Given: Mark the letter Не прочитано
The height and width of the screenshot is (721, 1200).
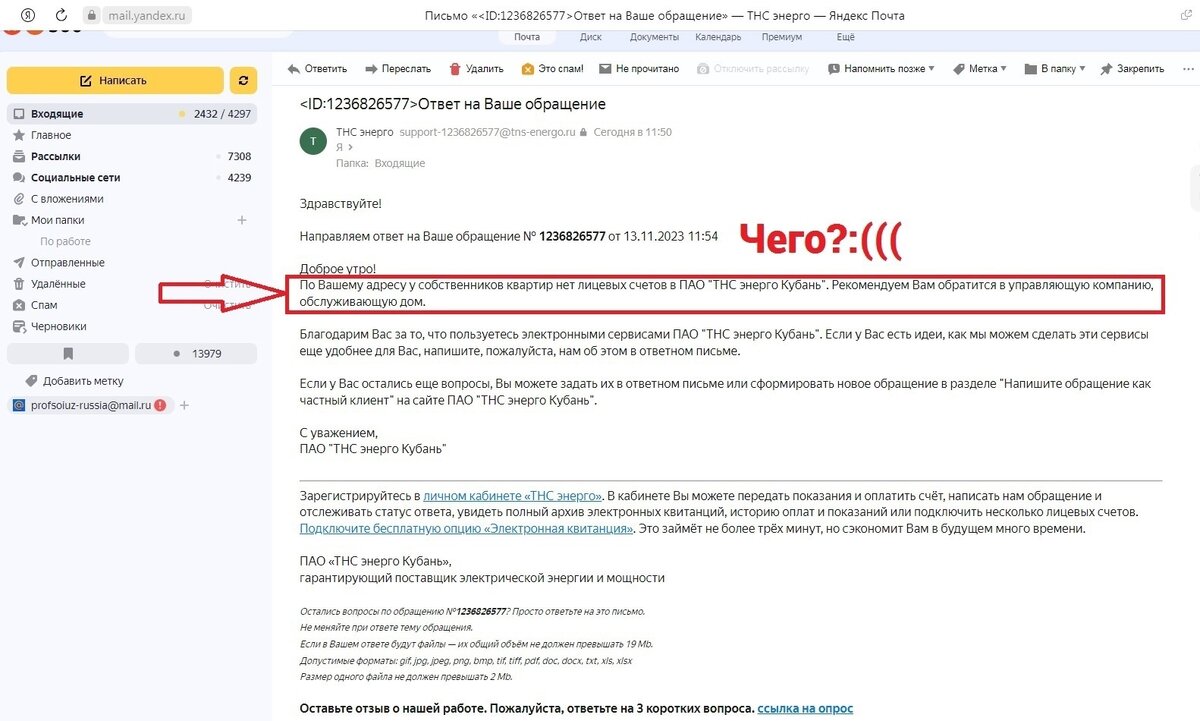Looking at the screenshot, I should point(639,69).
